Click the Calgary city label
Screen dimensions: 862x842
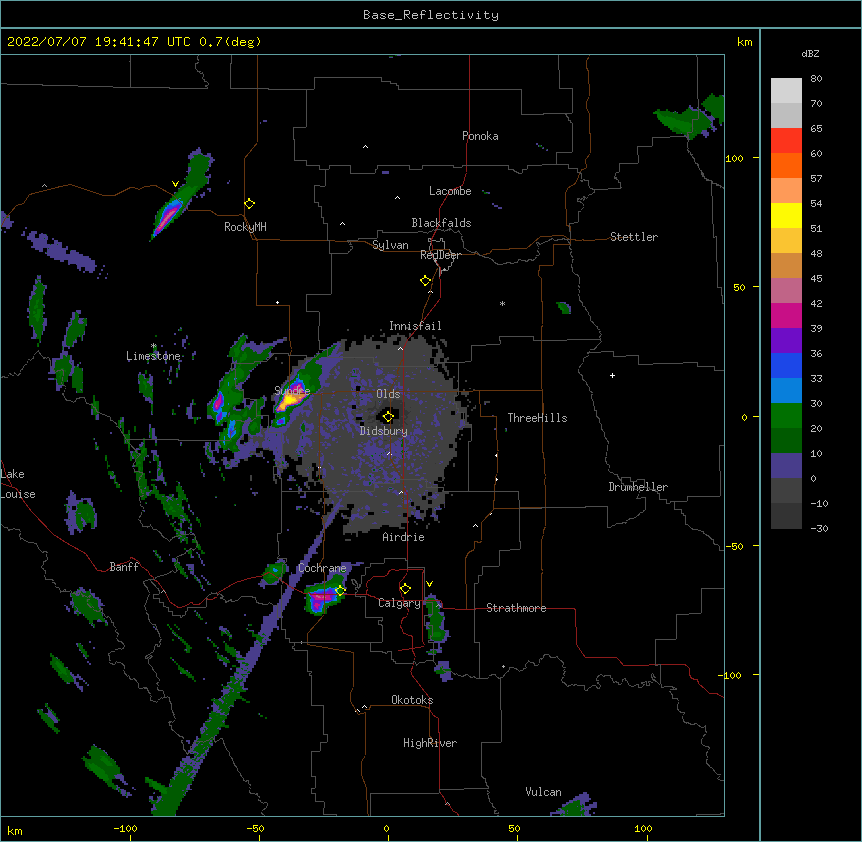[x=399, y=603]
